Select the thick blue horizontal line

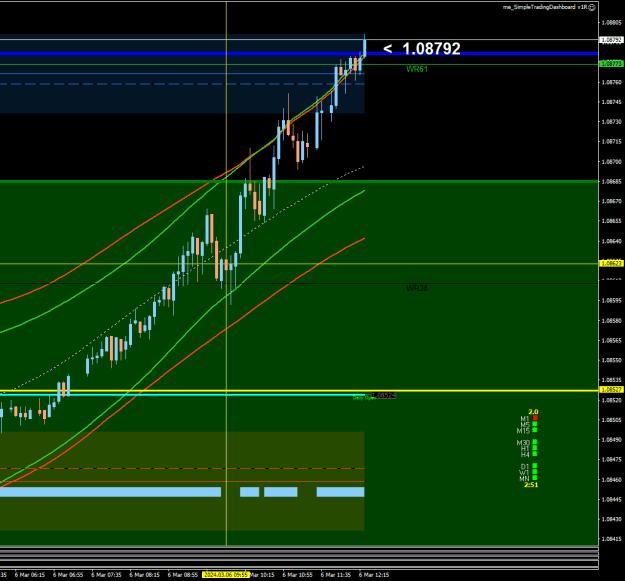coord(299,53)
